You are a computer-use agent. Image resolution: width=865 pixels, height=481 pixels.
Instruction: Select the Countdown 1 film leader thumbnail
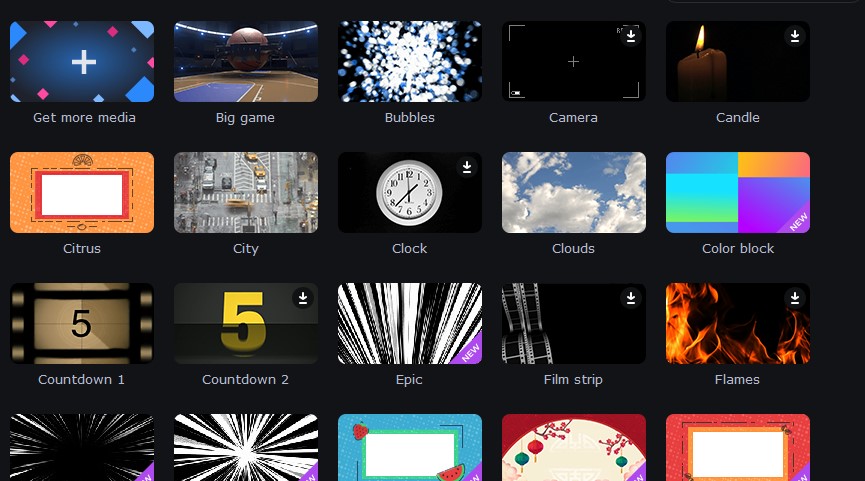[x=82, y=323]
